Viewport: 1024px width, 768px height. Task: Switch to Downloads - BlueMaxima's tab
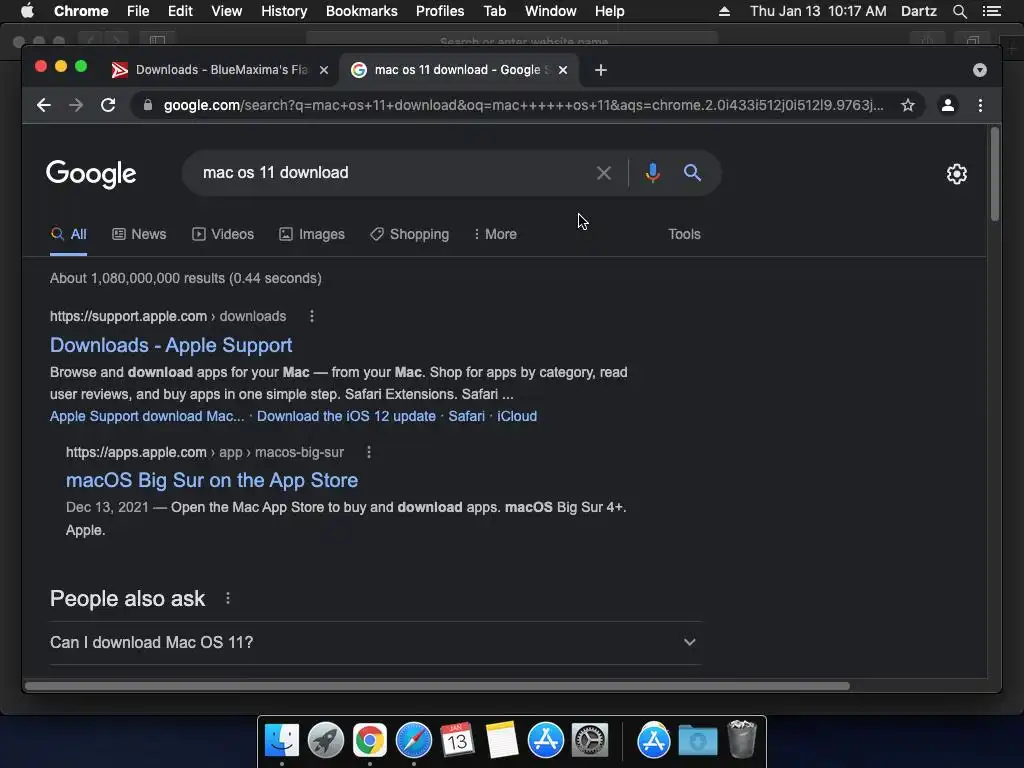pos(221,70)
